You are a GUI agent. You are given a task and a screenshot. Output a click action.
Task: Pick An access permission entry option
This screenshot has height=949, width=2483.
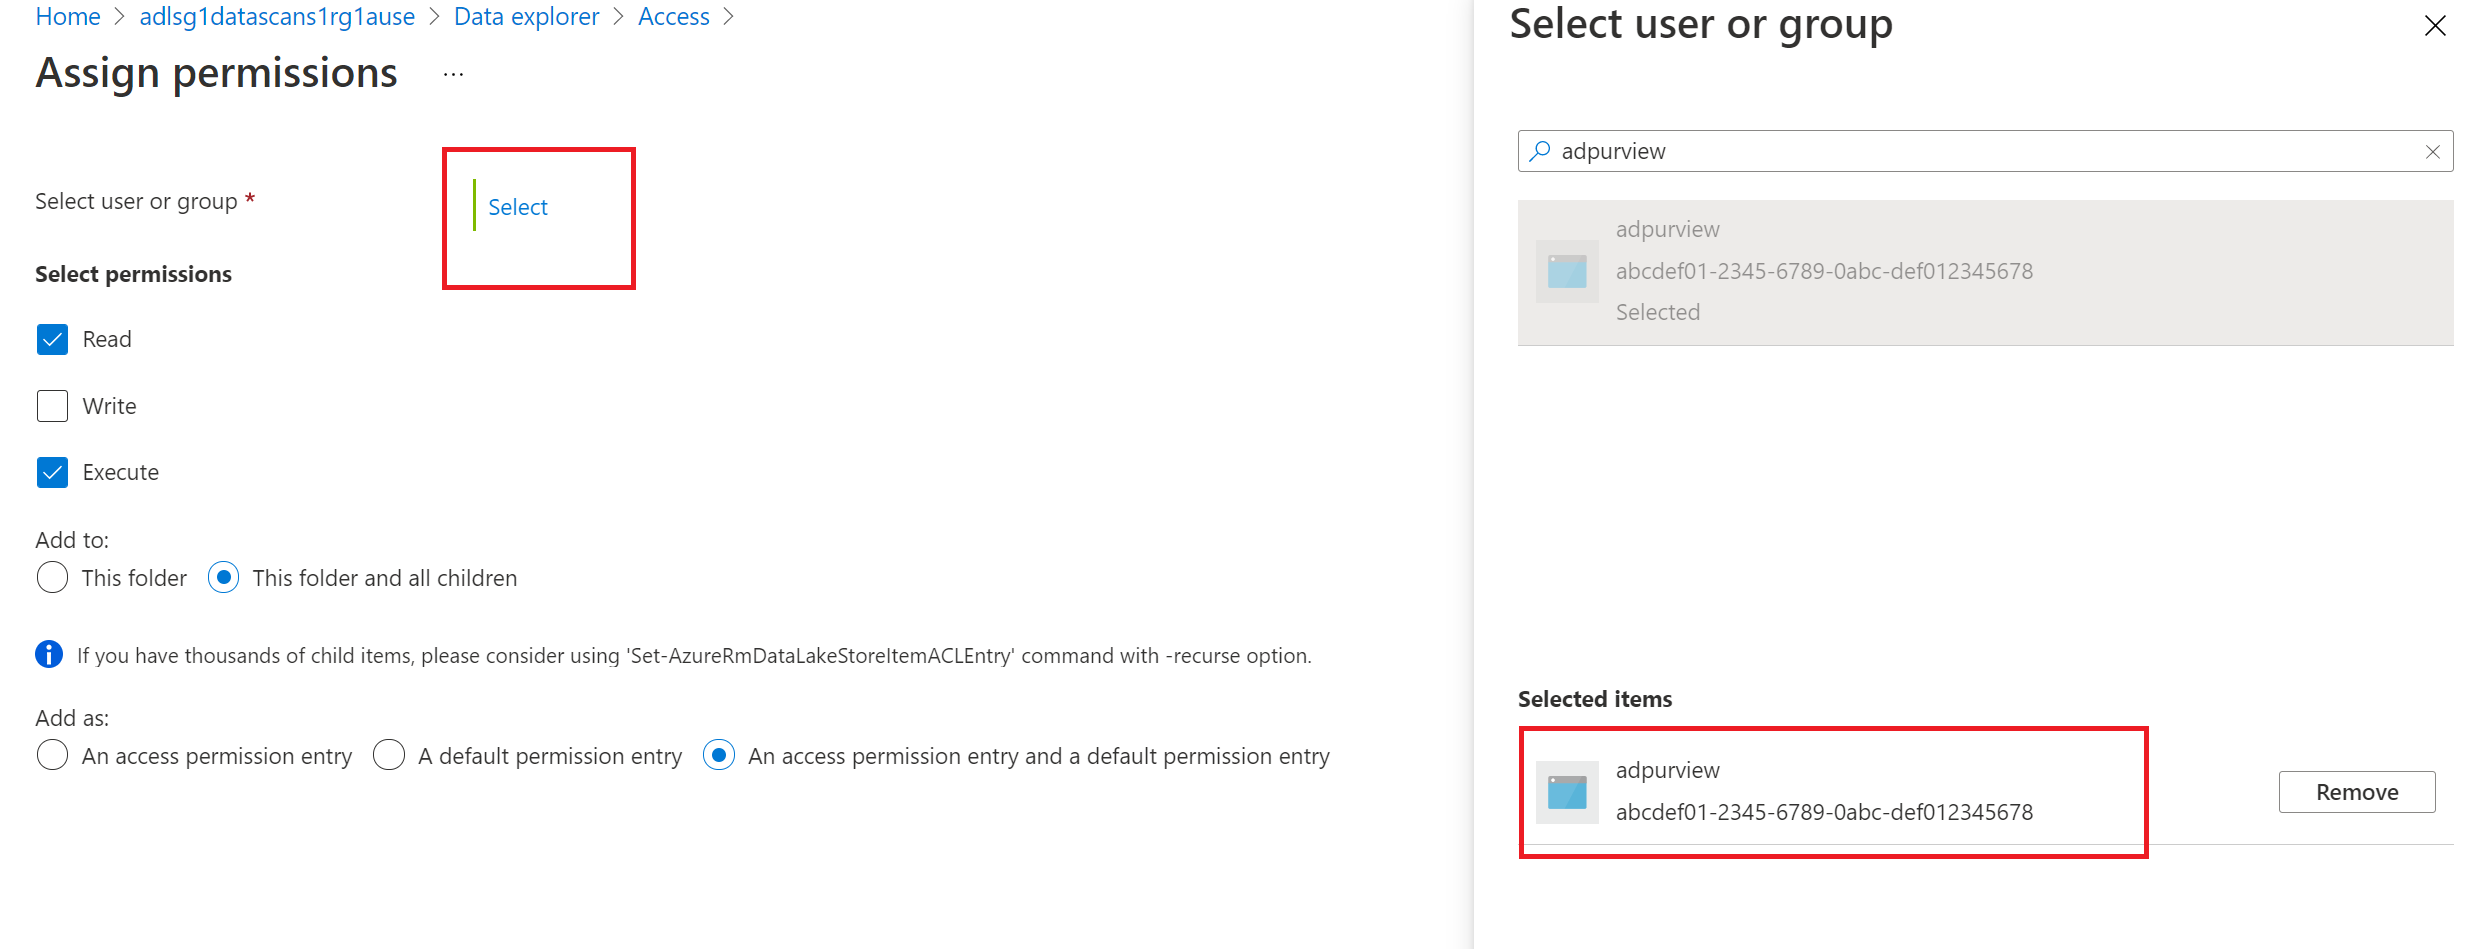52,755
